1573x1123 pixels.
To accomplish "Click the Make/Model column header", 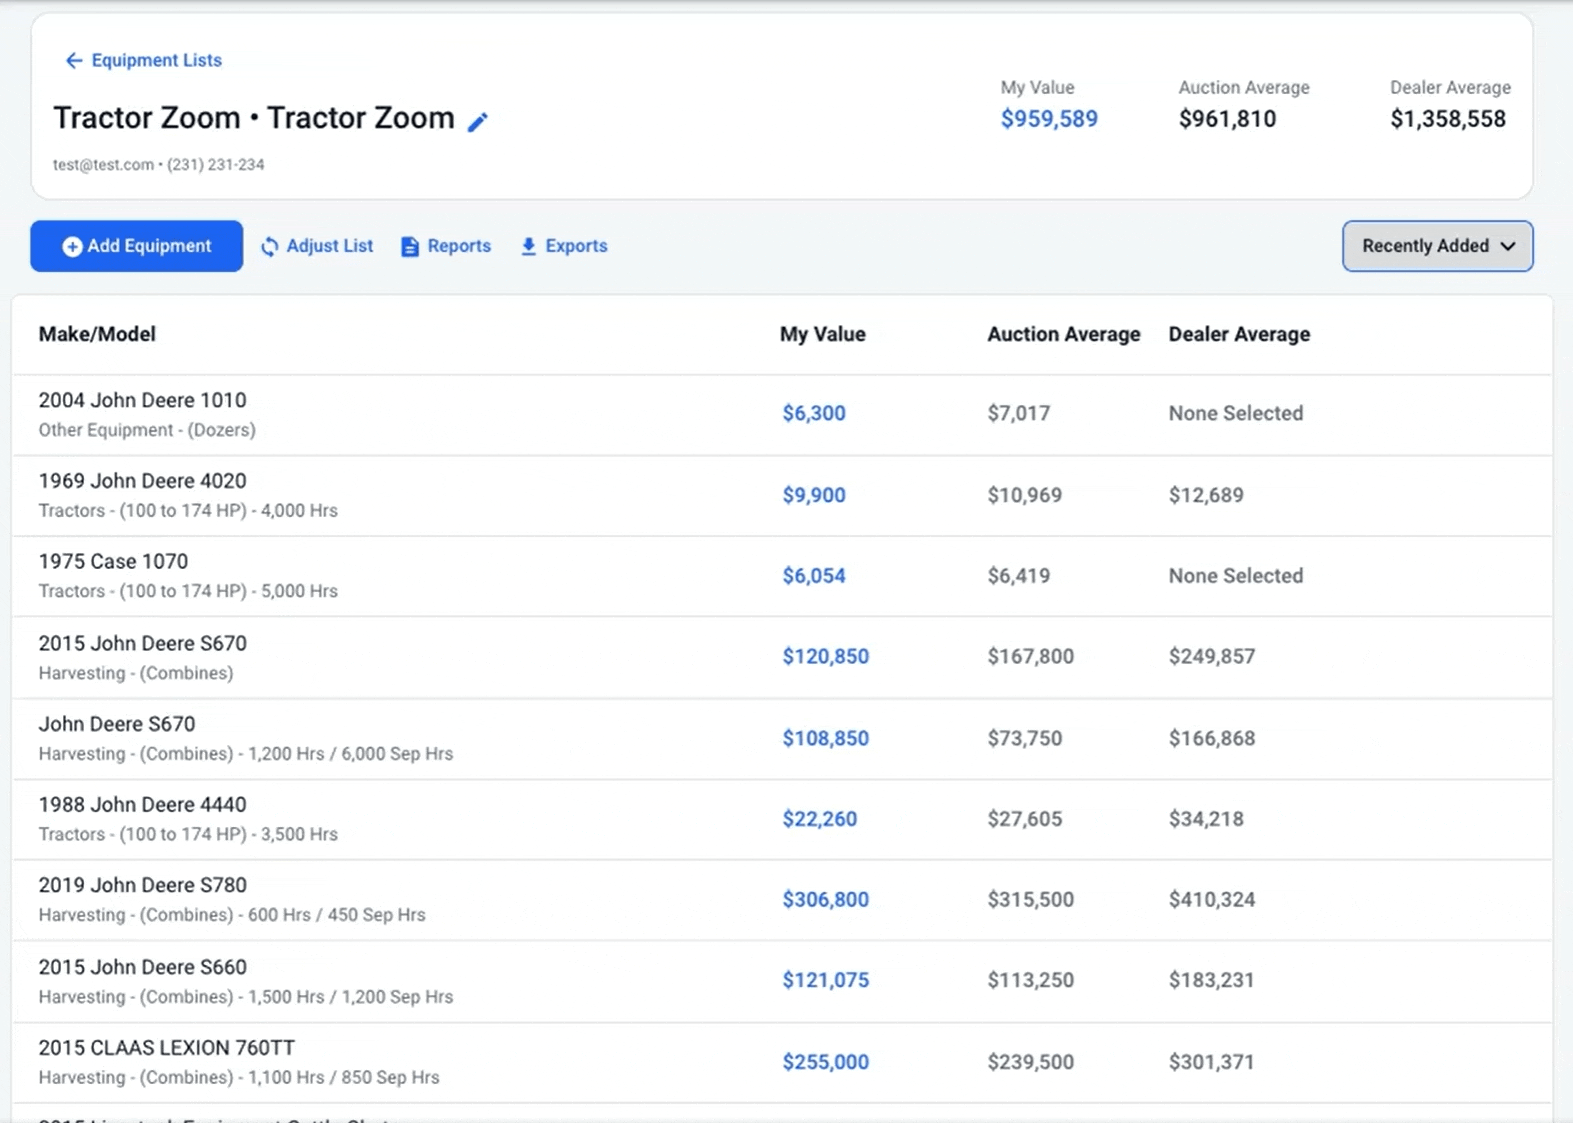I will click(97, 334).
